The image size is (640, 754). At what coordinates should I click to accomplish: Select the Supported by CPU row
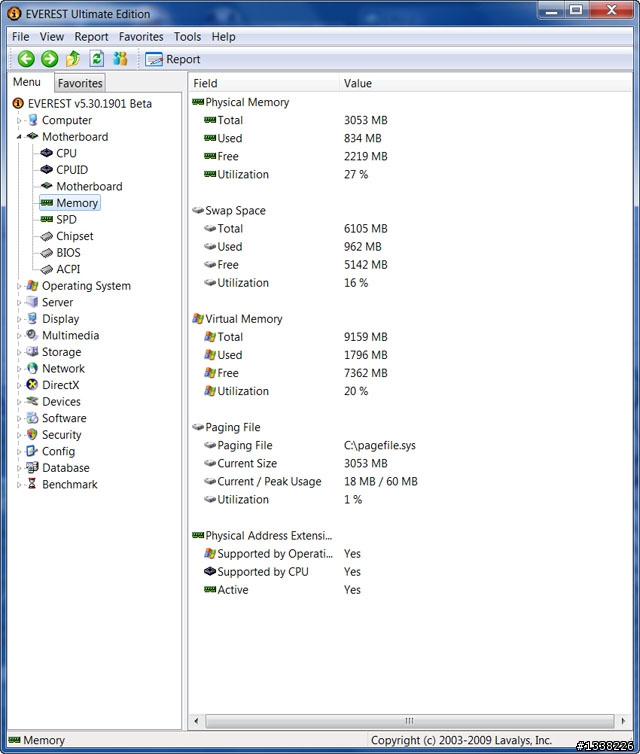410,572
